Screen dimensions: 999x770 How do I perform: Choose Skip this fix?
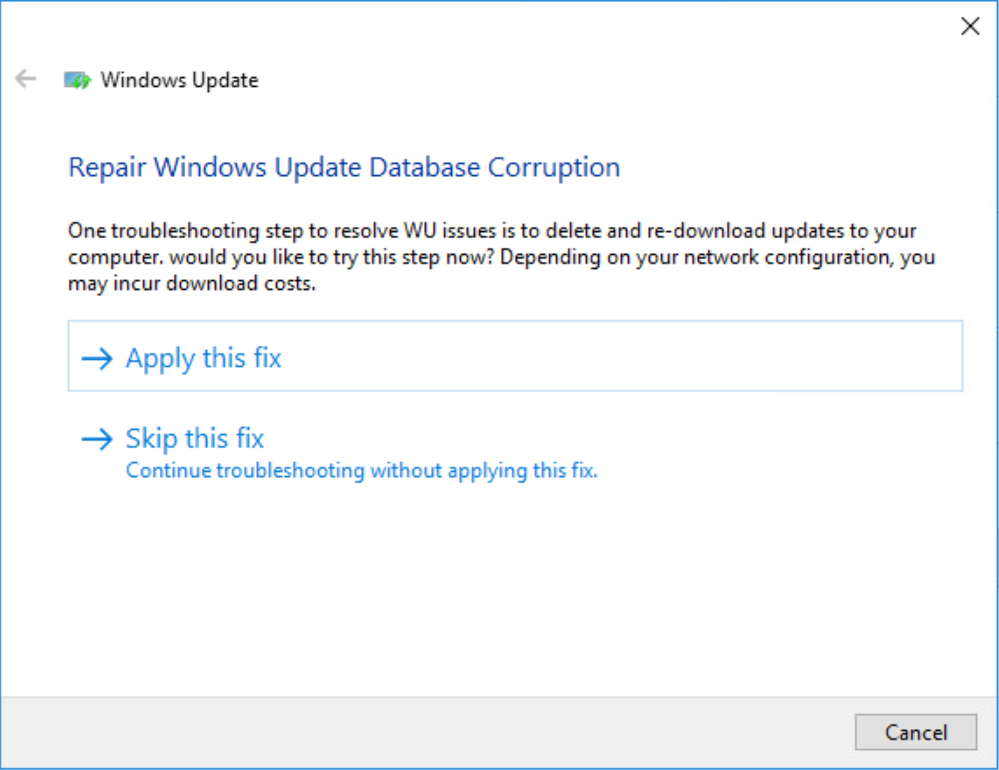[x=515, y=451]
